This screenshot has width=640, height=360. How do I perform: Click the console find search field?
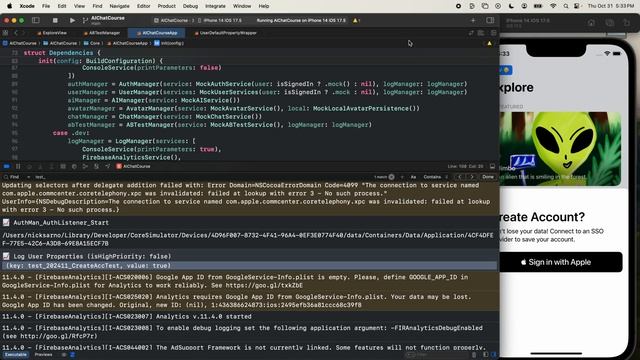point(204,177)
